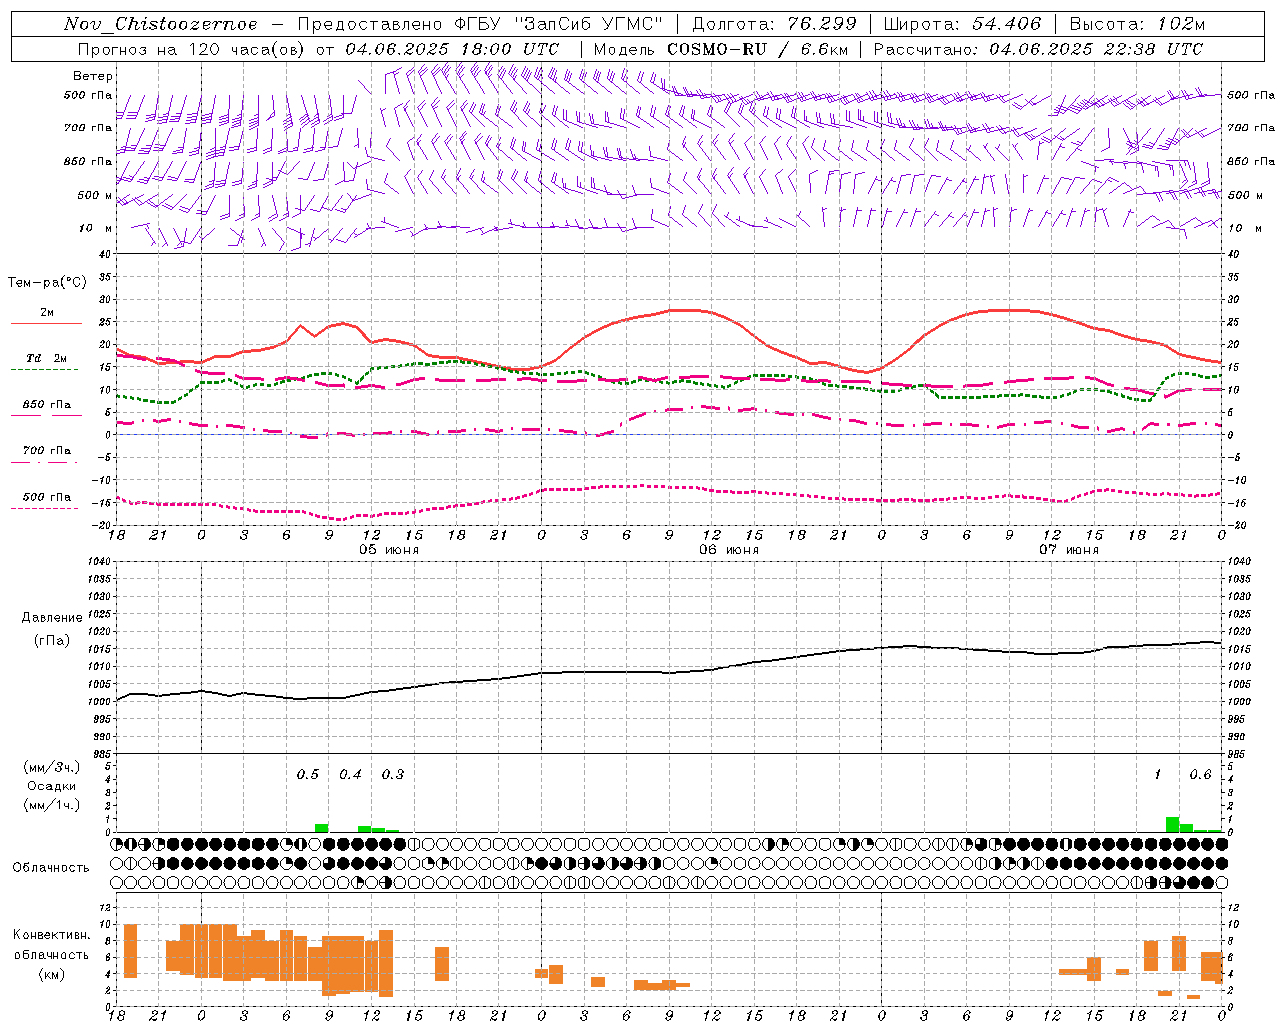
Task: Click the 'Конвективн.' convective cloud label
Action: pyautogui.click(x=51, y=935)
